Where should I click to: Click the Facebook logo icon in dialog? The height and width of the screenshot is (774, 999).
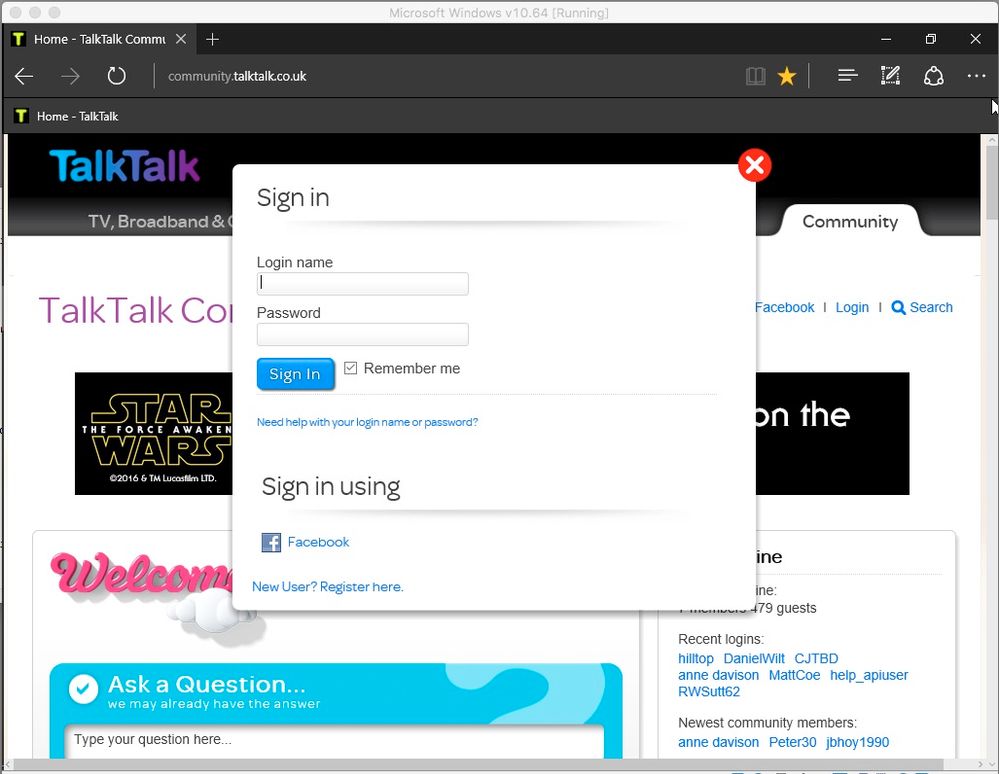[x=271, y=542]
